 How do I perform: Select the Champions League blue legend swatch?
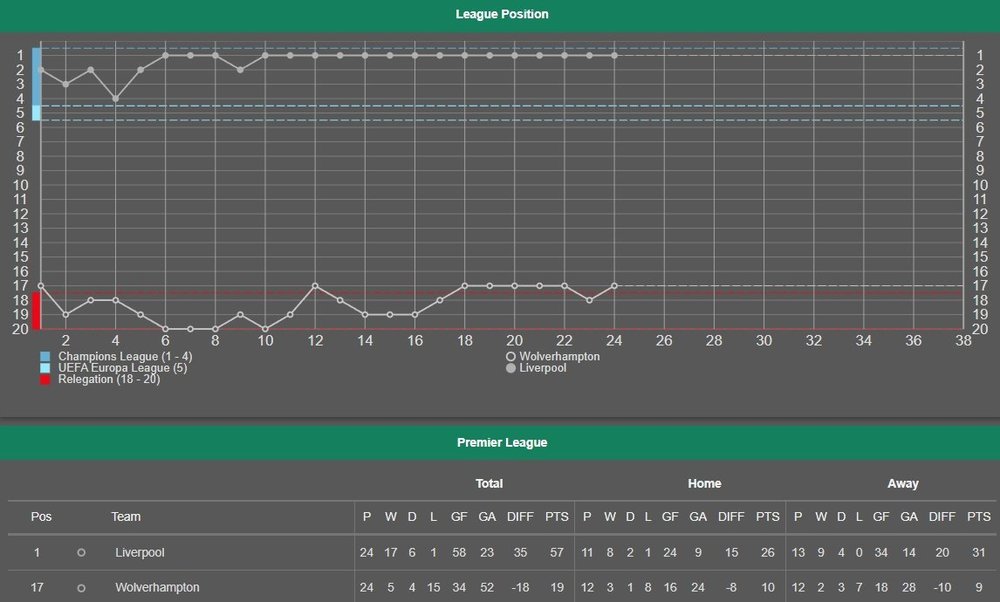(x=45, y=357)
